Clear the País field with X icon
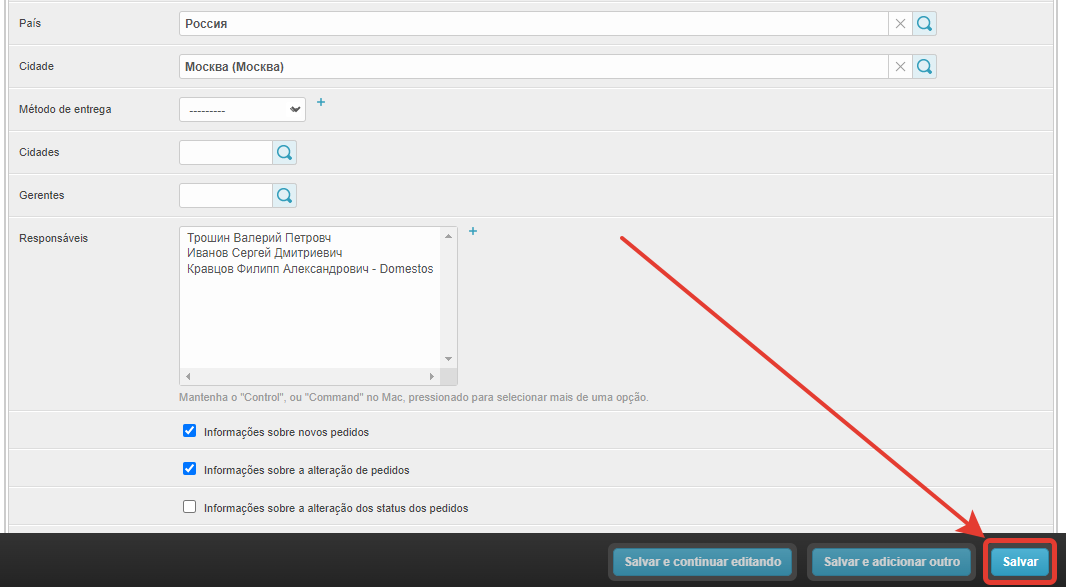 click(900, 24)
